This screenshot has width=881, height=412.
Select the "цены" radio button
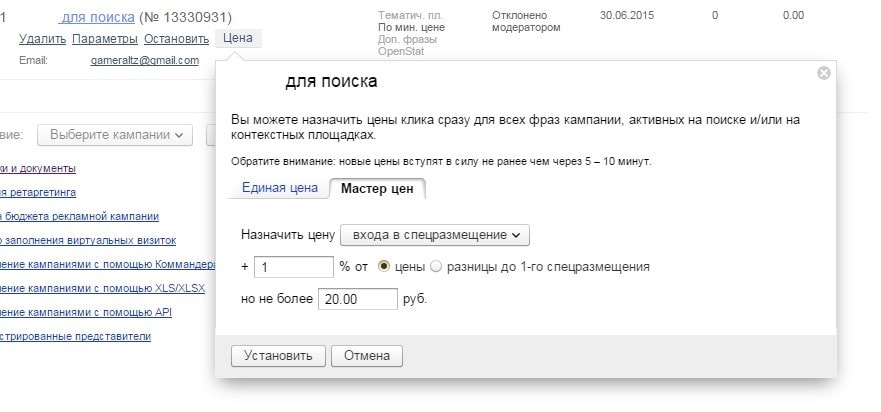384,267
